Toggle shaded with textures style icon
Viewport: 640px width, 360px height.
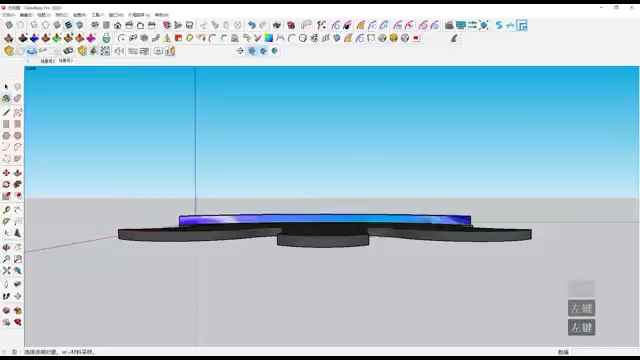tap(68, 25)
